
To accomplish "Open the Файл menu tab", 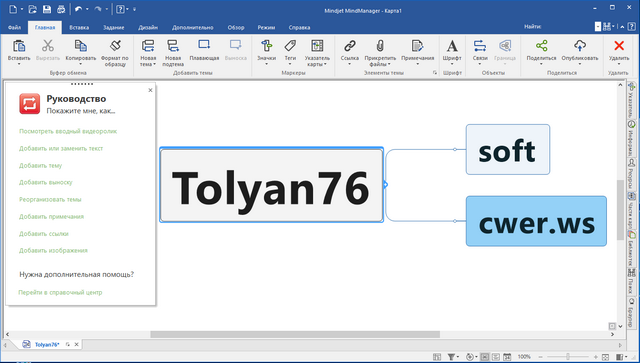I will coord(14,27).
